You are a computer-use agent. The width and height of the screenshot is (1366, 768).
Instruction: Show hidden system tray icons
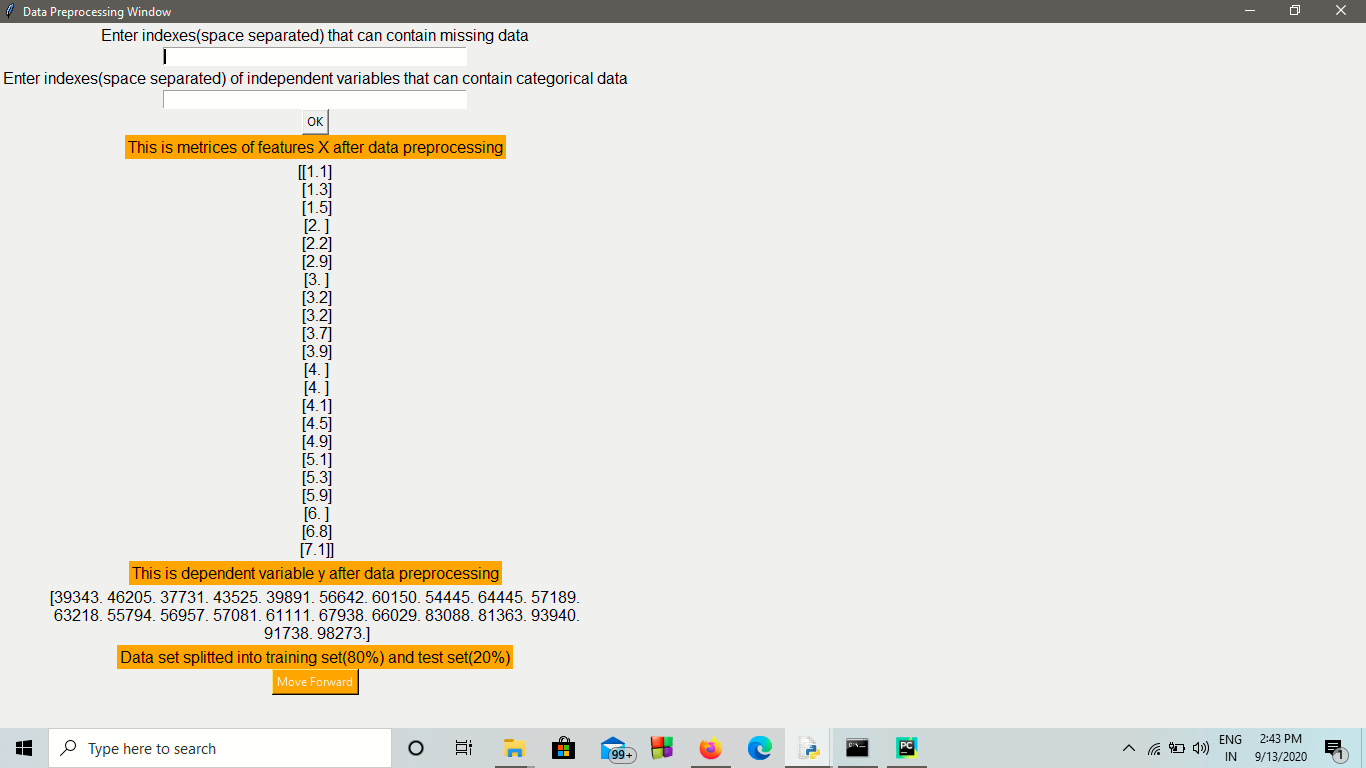[x=1129, y=748]
